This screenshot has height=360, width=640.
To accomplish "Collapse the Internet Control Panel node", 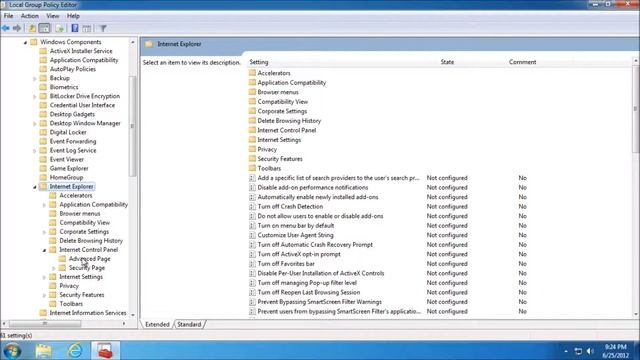I will (44, 250).
